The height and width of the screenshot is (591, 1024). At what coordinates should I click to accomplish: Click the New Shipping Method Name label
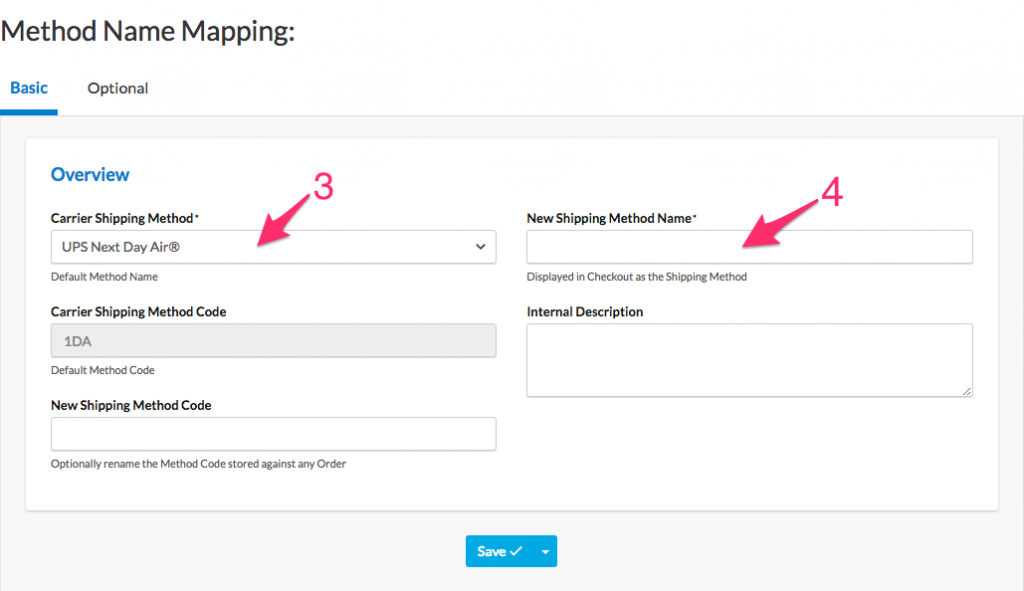610,218
